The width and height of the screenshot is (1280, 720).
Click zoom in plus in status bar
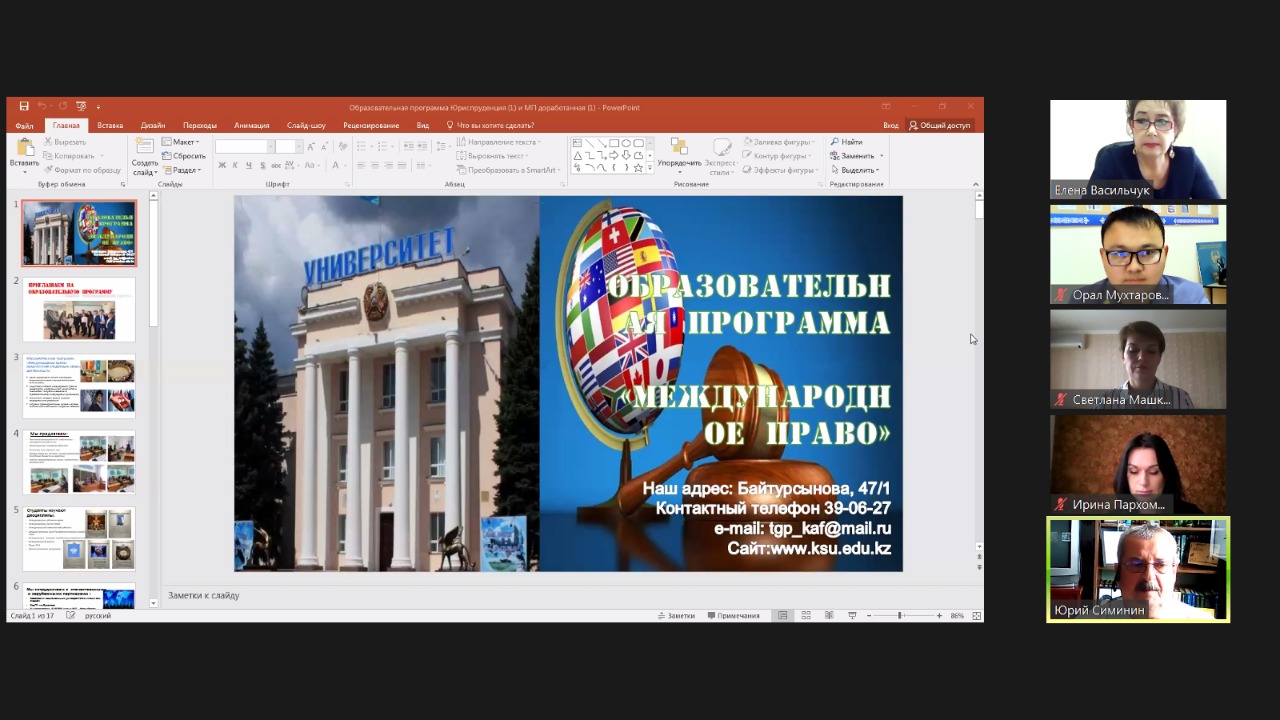tap(939, 616)
